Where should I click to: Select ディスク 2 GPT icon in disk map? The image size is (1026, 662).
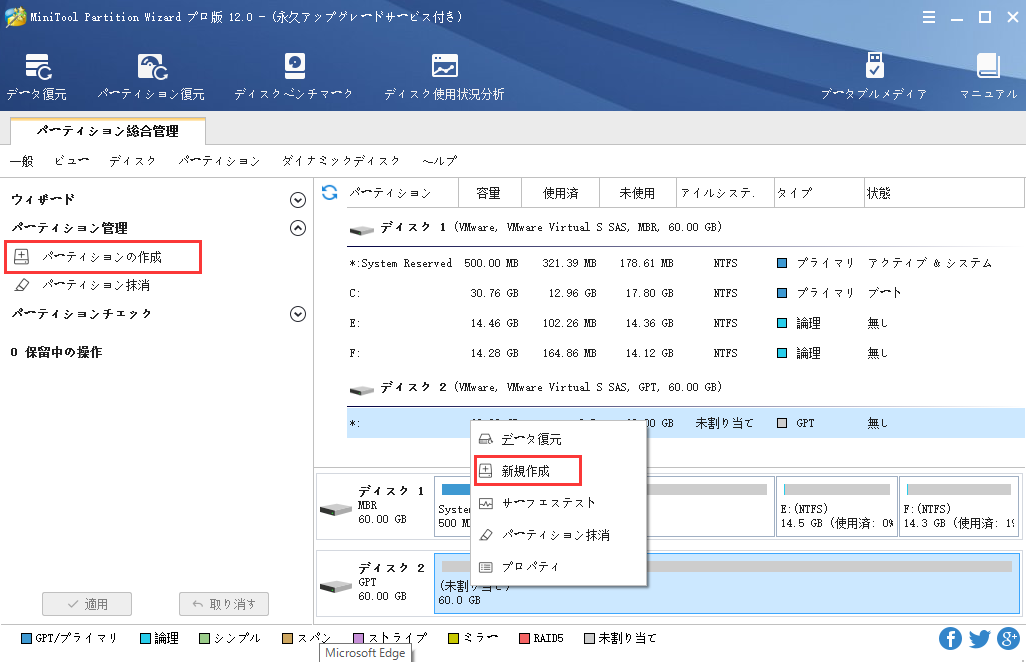click(x=336, y=587)
